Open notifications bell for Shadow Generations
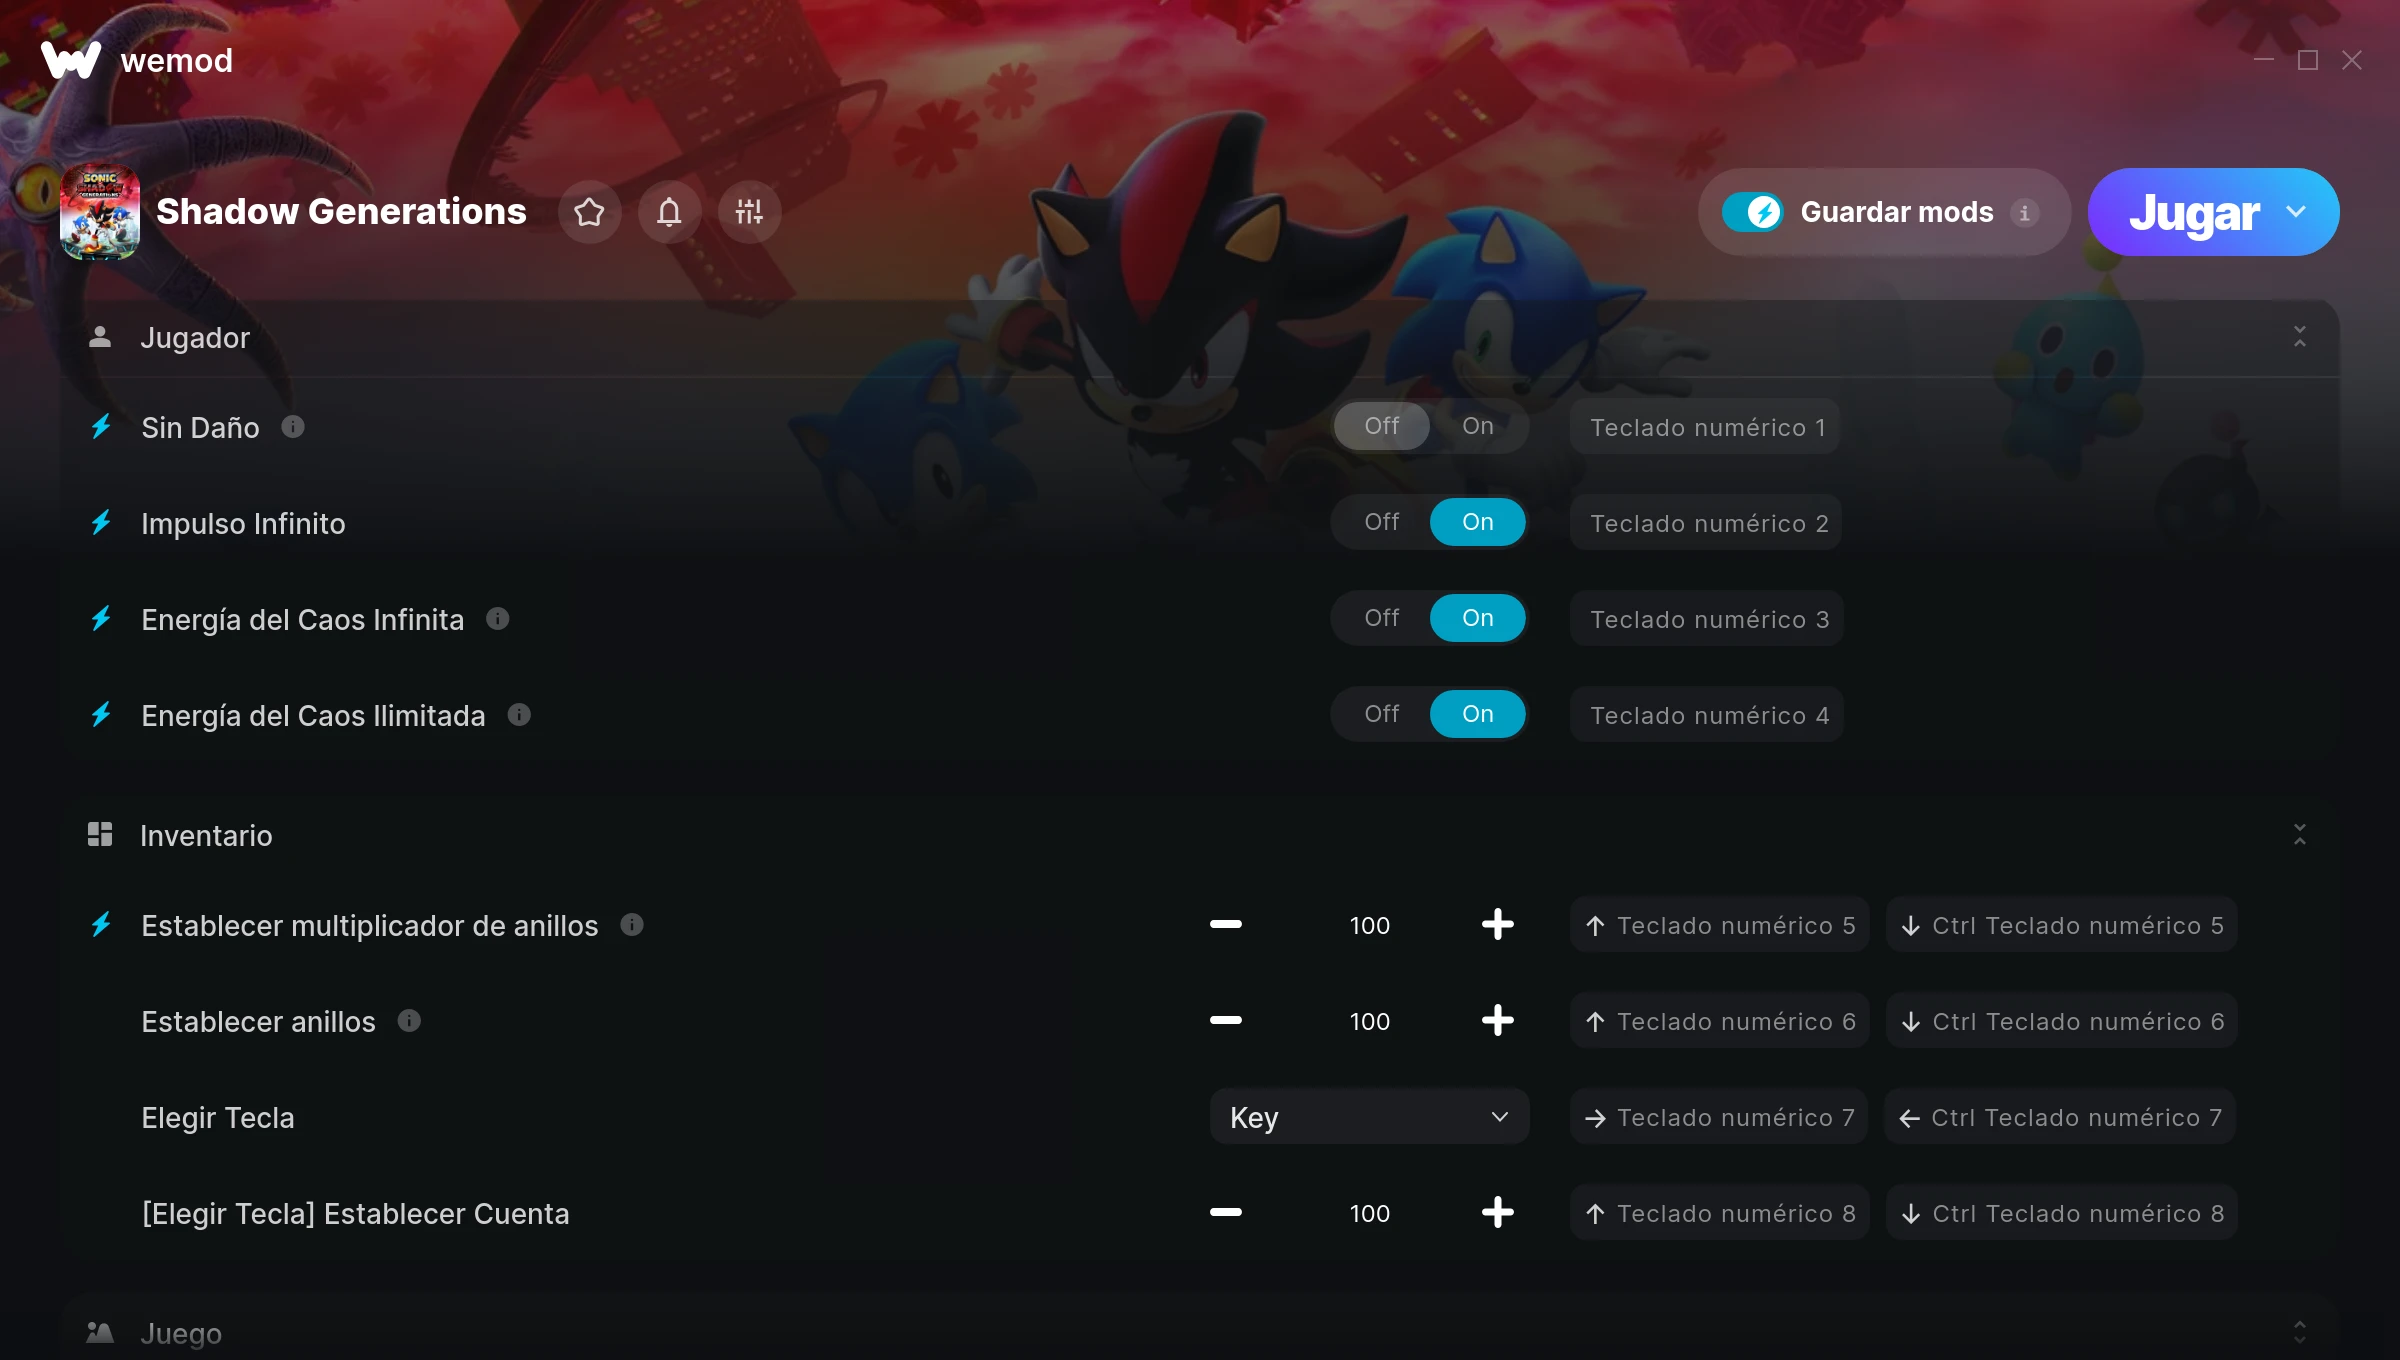Image resolution: width=2400 pixels, height=1360 pixels. [669, 212]
